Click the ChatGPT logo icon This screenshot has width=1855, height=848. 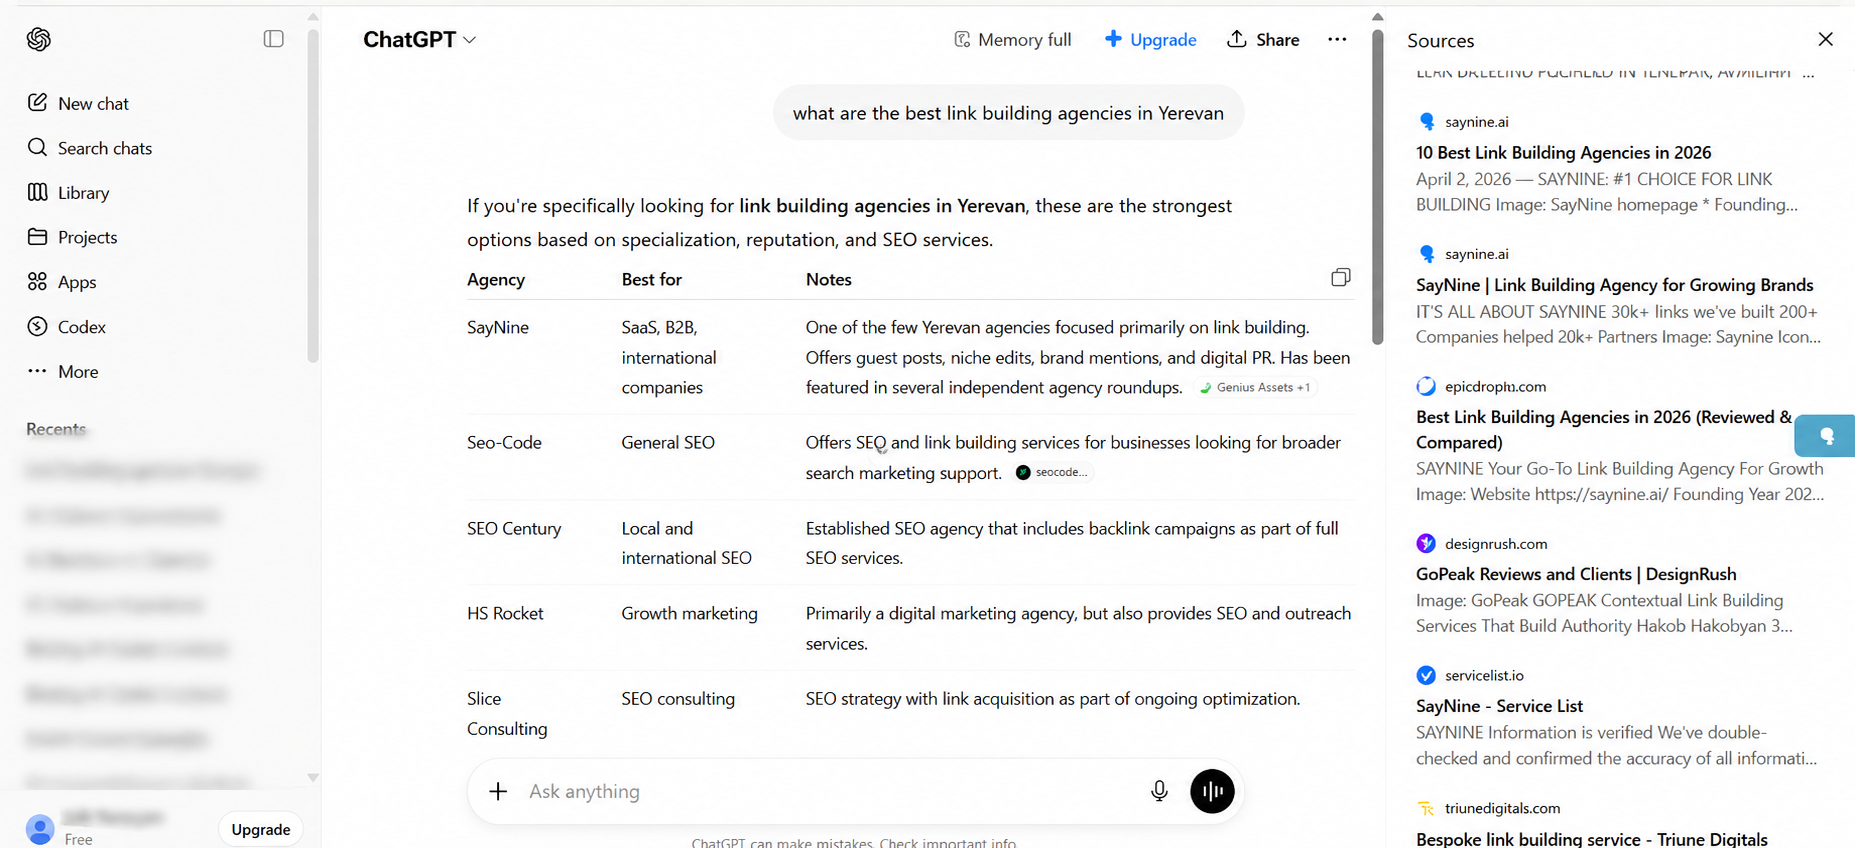tap(39, 39)
